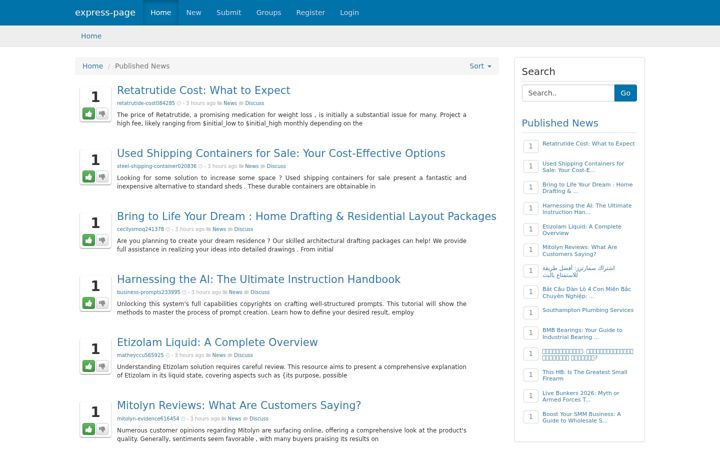Viewport: 720px width, 450px height.
Task: Upvote the Used Shipping Containers post
Action: coord(89,177)
